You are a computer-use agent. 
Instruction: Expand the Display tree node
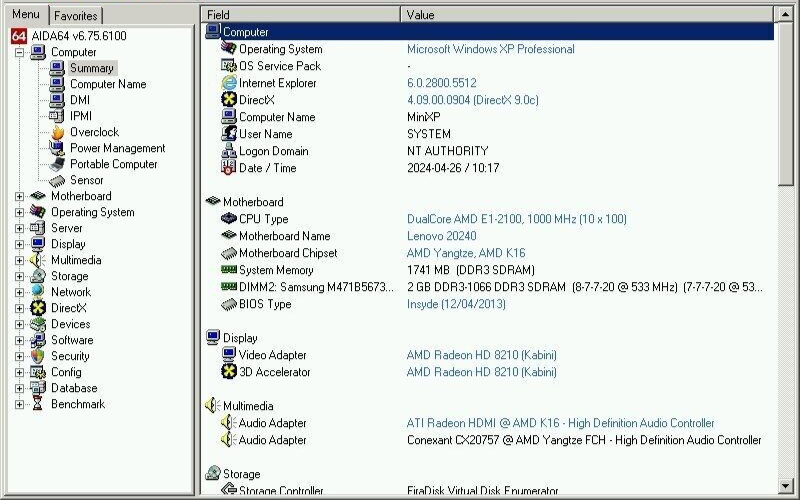coord(19,244)
